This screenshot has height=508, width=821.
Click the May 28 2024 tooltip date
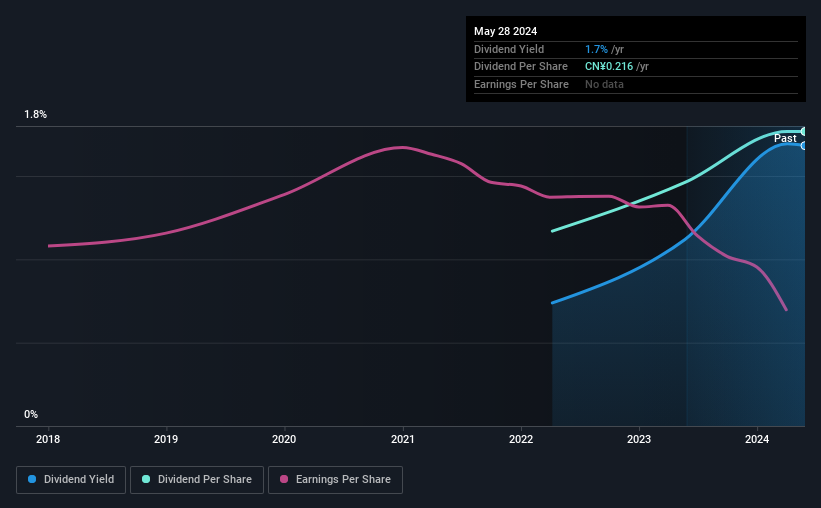[x=506, y=29]
